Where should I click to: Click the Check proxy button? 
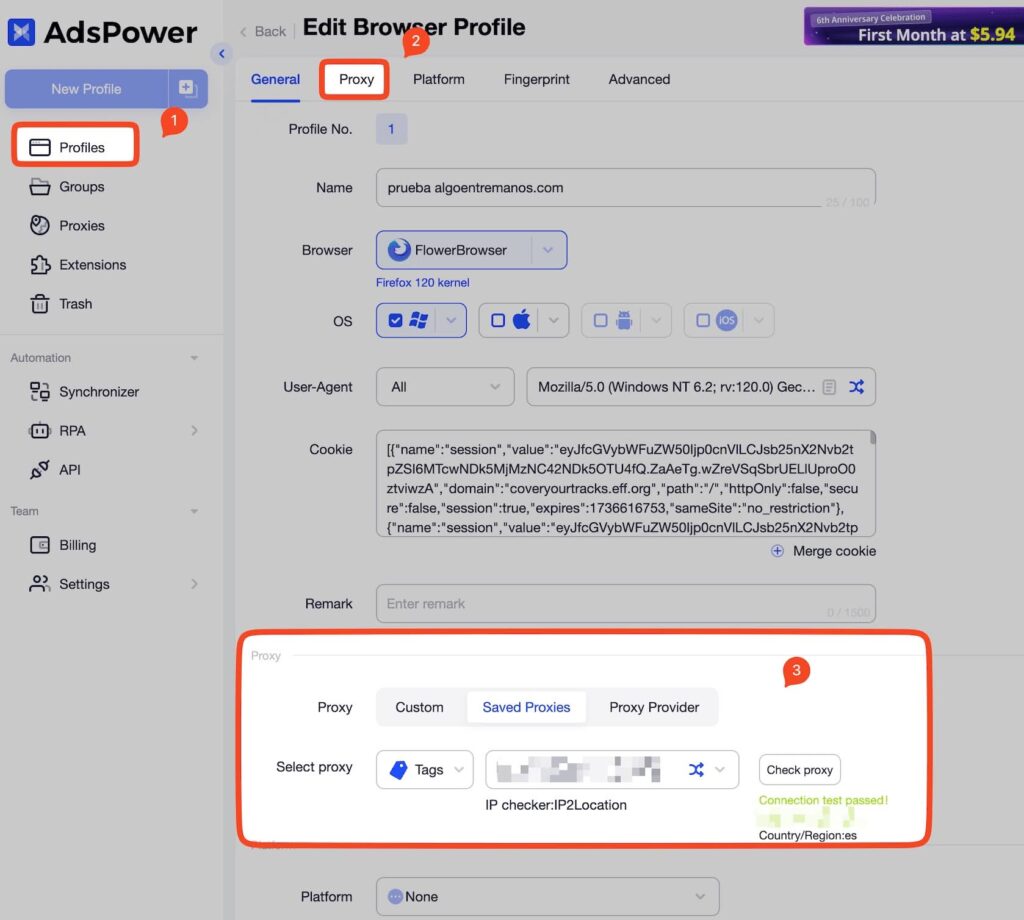(x=799, y=770)
